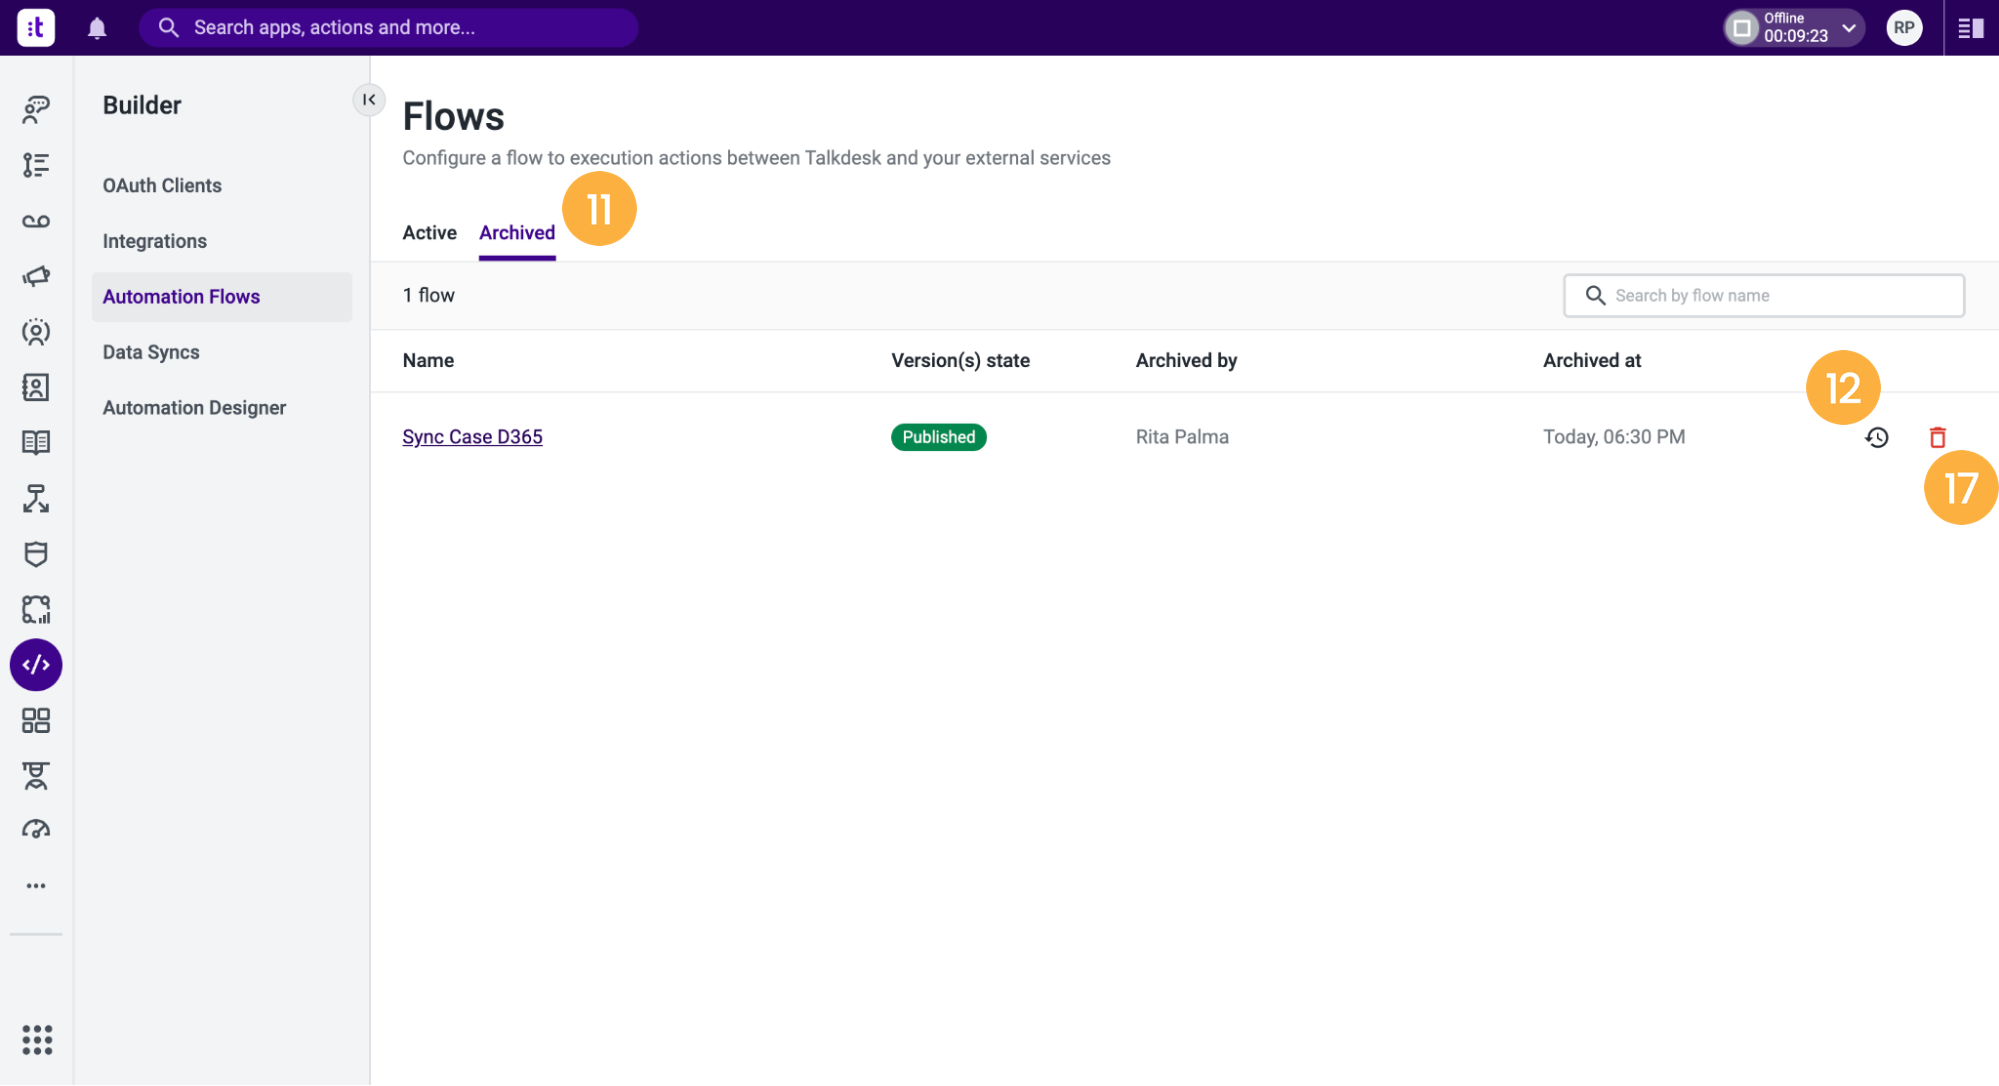The image size is (1999, 1086).
Task: Click the headset conversations icon in sidebar
Action: pyautogui.click(x=36, y=109)
